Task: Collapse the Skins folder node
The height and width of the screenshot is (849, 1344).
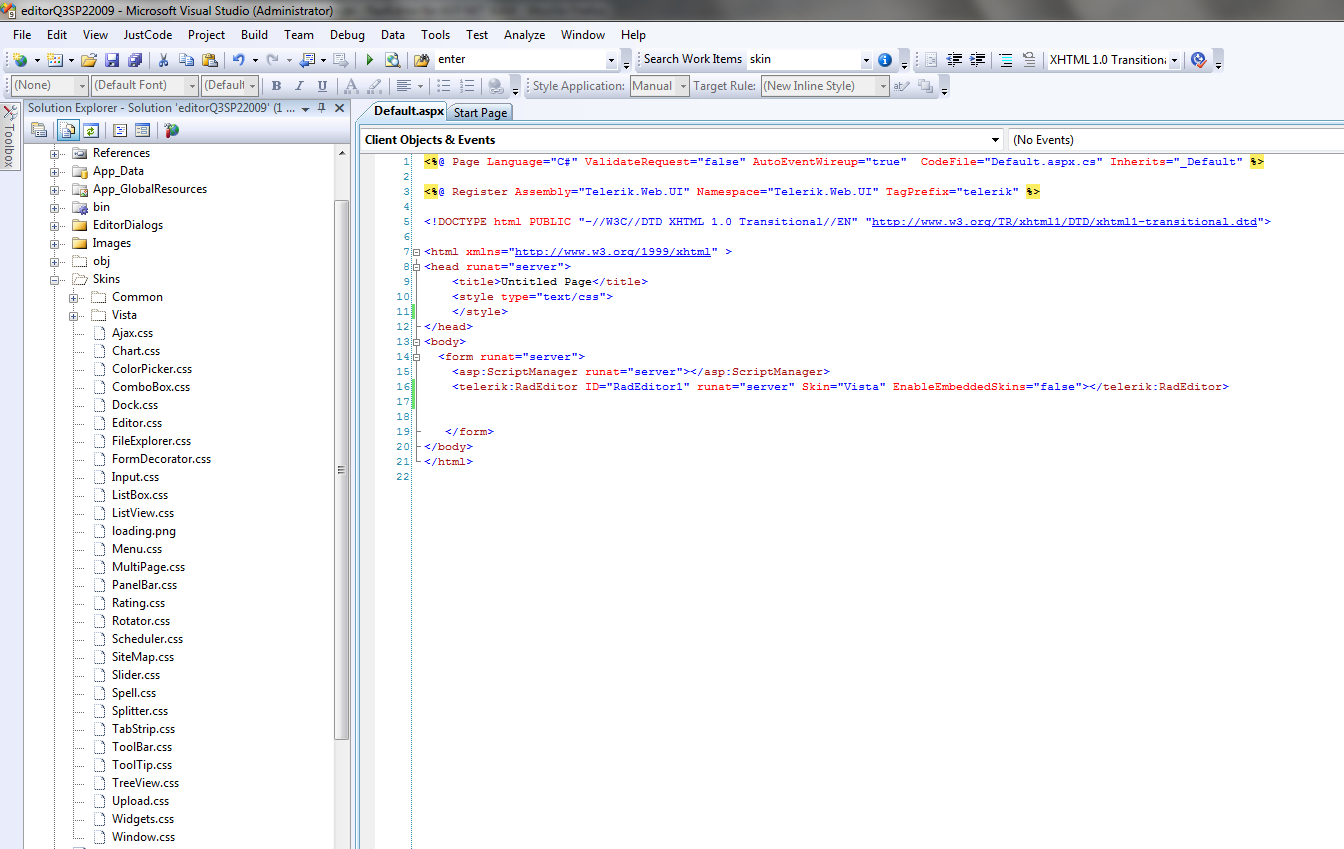Action: 55,279
